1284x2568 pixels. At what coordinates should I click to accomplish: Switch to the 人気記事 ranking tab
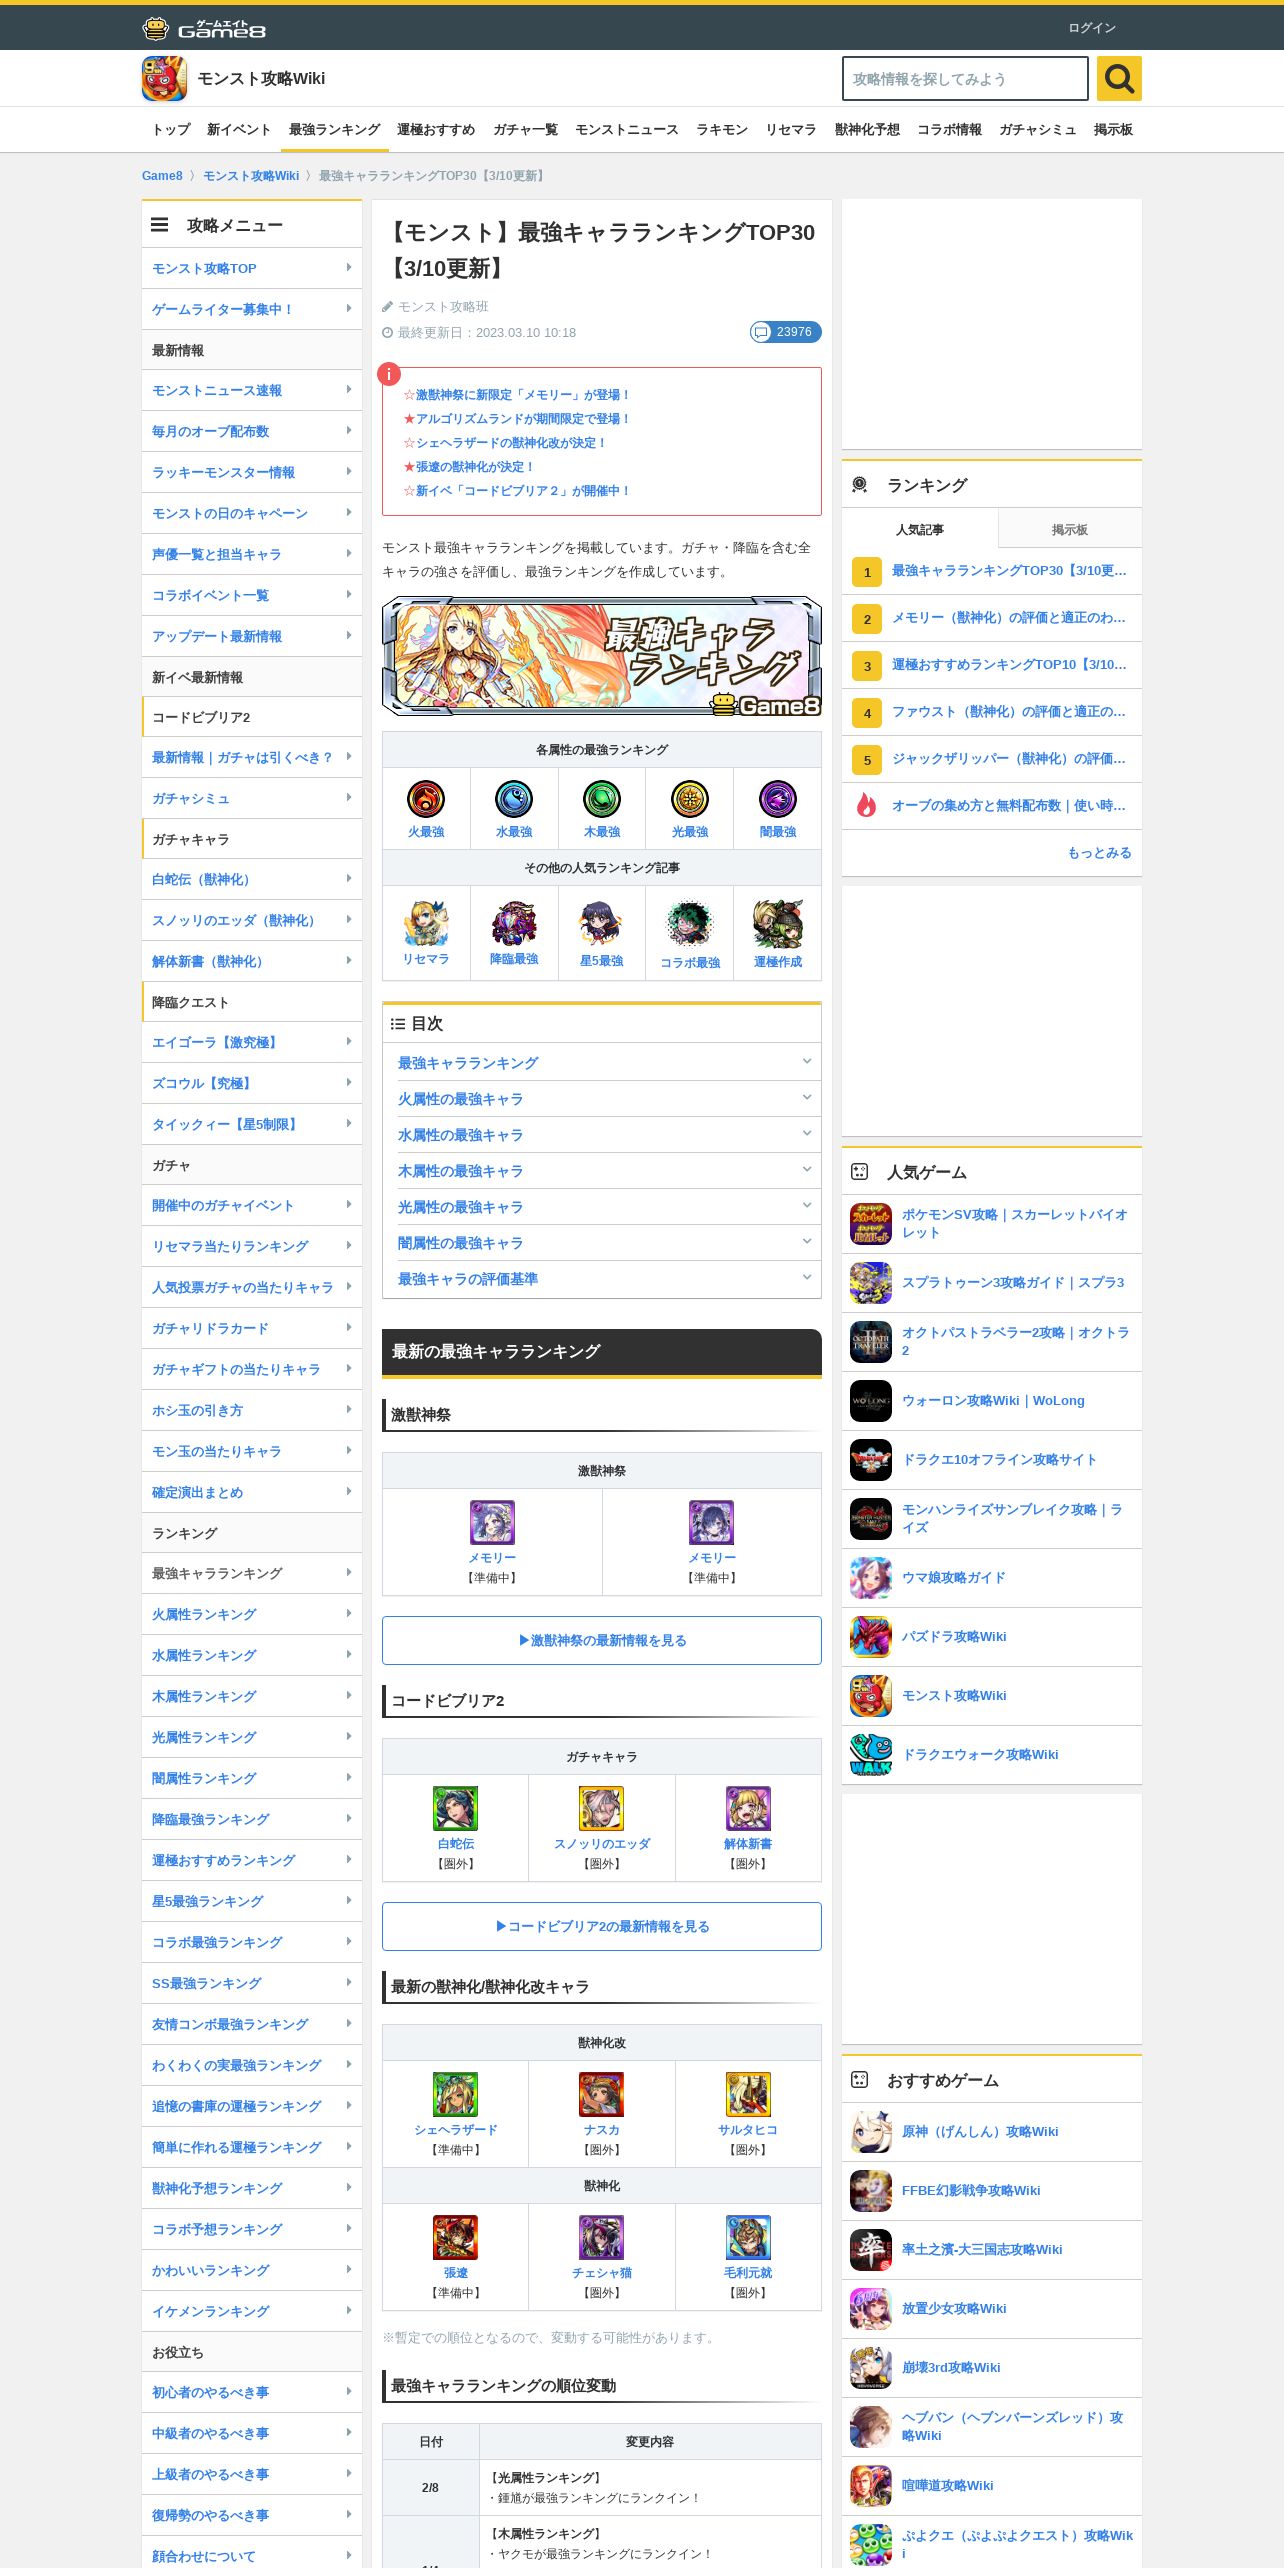(920, 529)
